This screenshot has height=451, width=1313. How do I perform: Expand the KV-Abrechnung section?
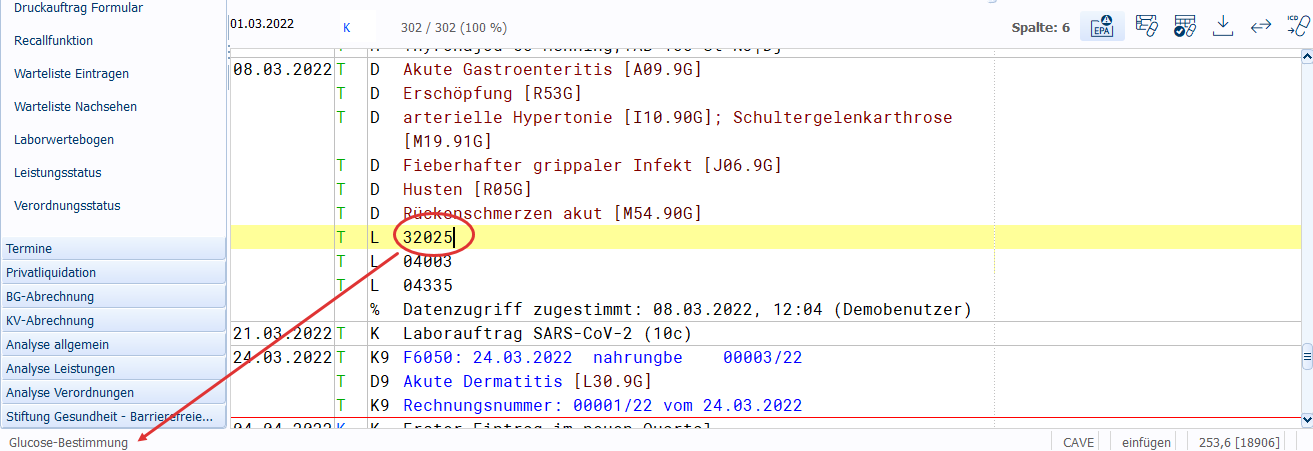click(113, 320)
